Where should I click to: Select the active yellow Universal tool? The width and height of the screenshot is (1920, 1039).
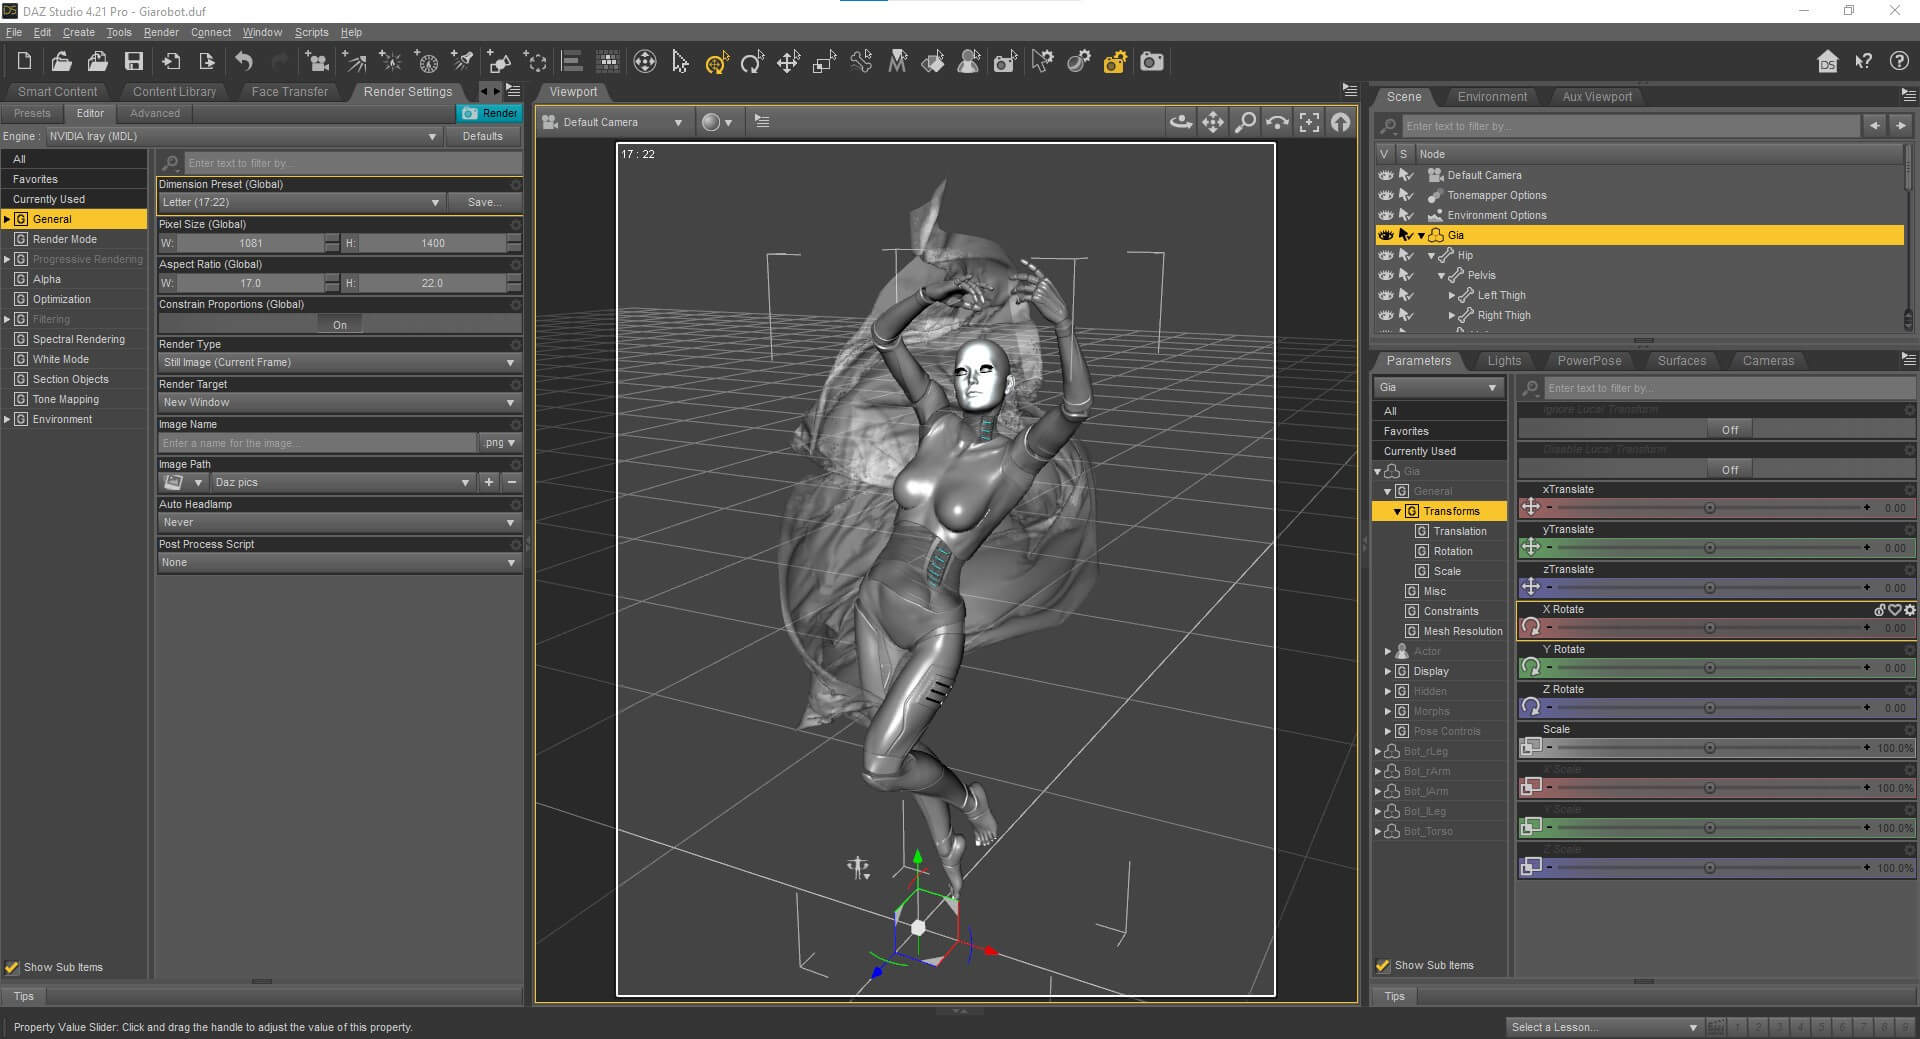point(717,63)
